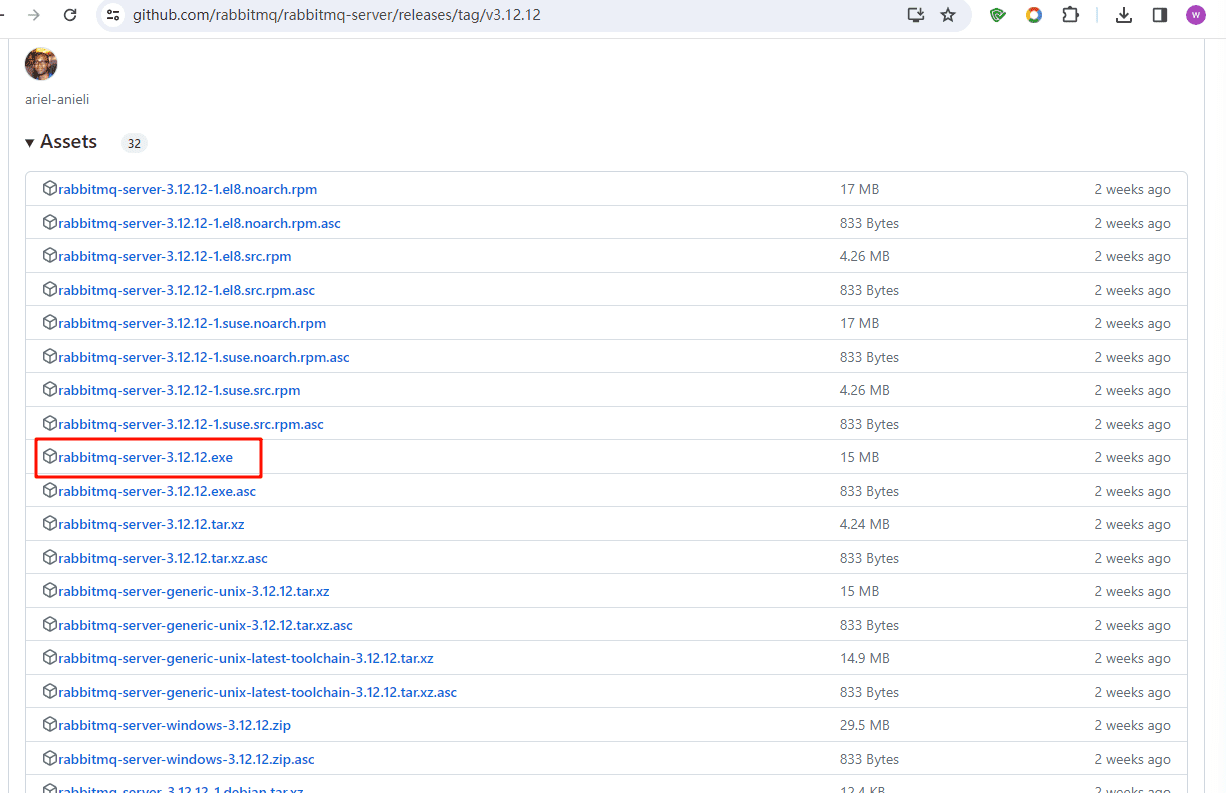The height and width of the screenshot is (793, 1226).
Task: Click the install app icon in address bar
Action: point(915,15)
